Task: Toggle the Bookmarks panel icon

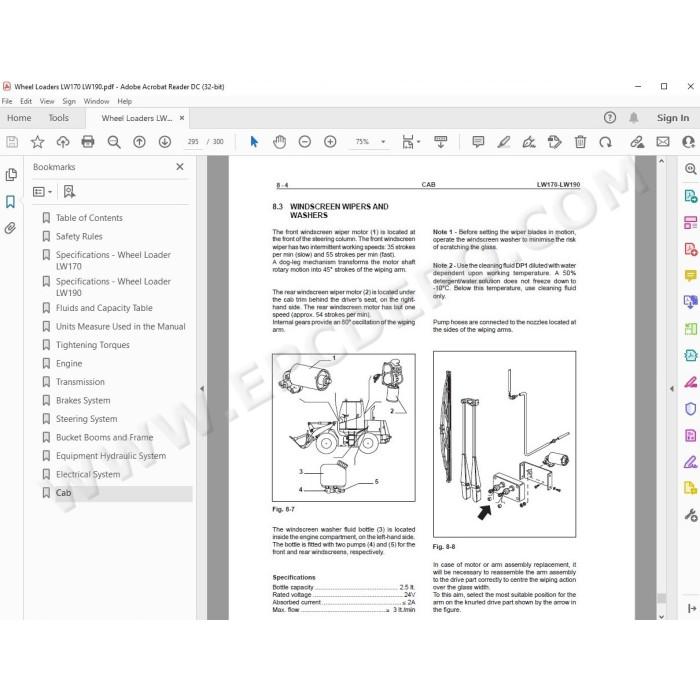Action: (x=10, y=202)
